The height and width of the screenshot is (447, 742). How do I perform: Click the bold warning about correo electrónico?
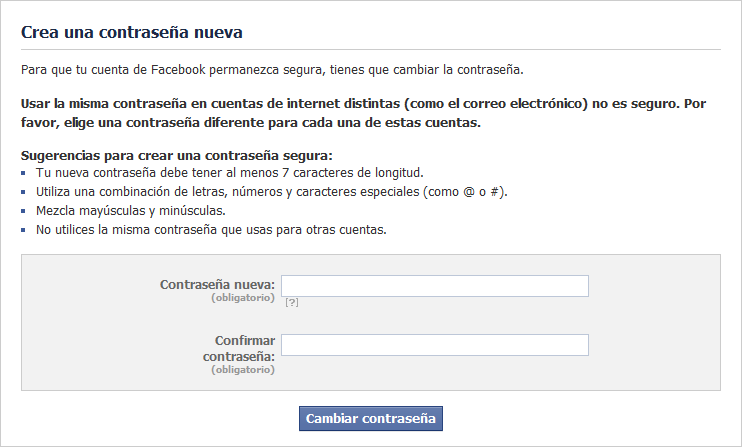pos(363,113)
